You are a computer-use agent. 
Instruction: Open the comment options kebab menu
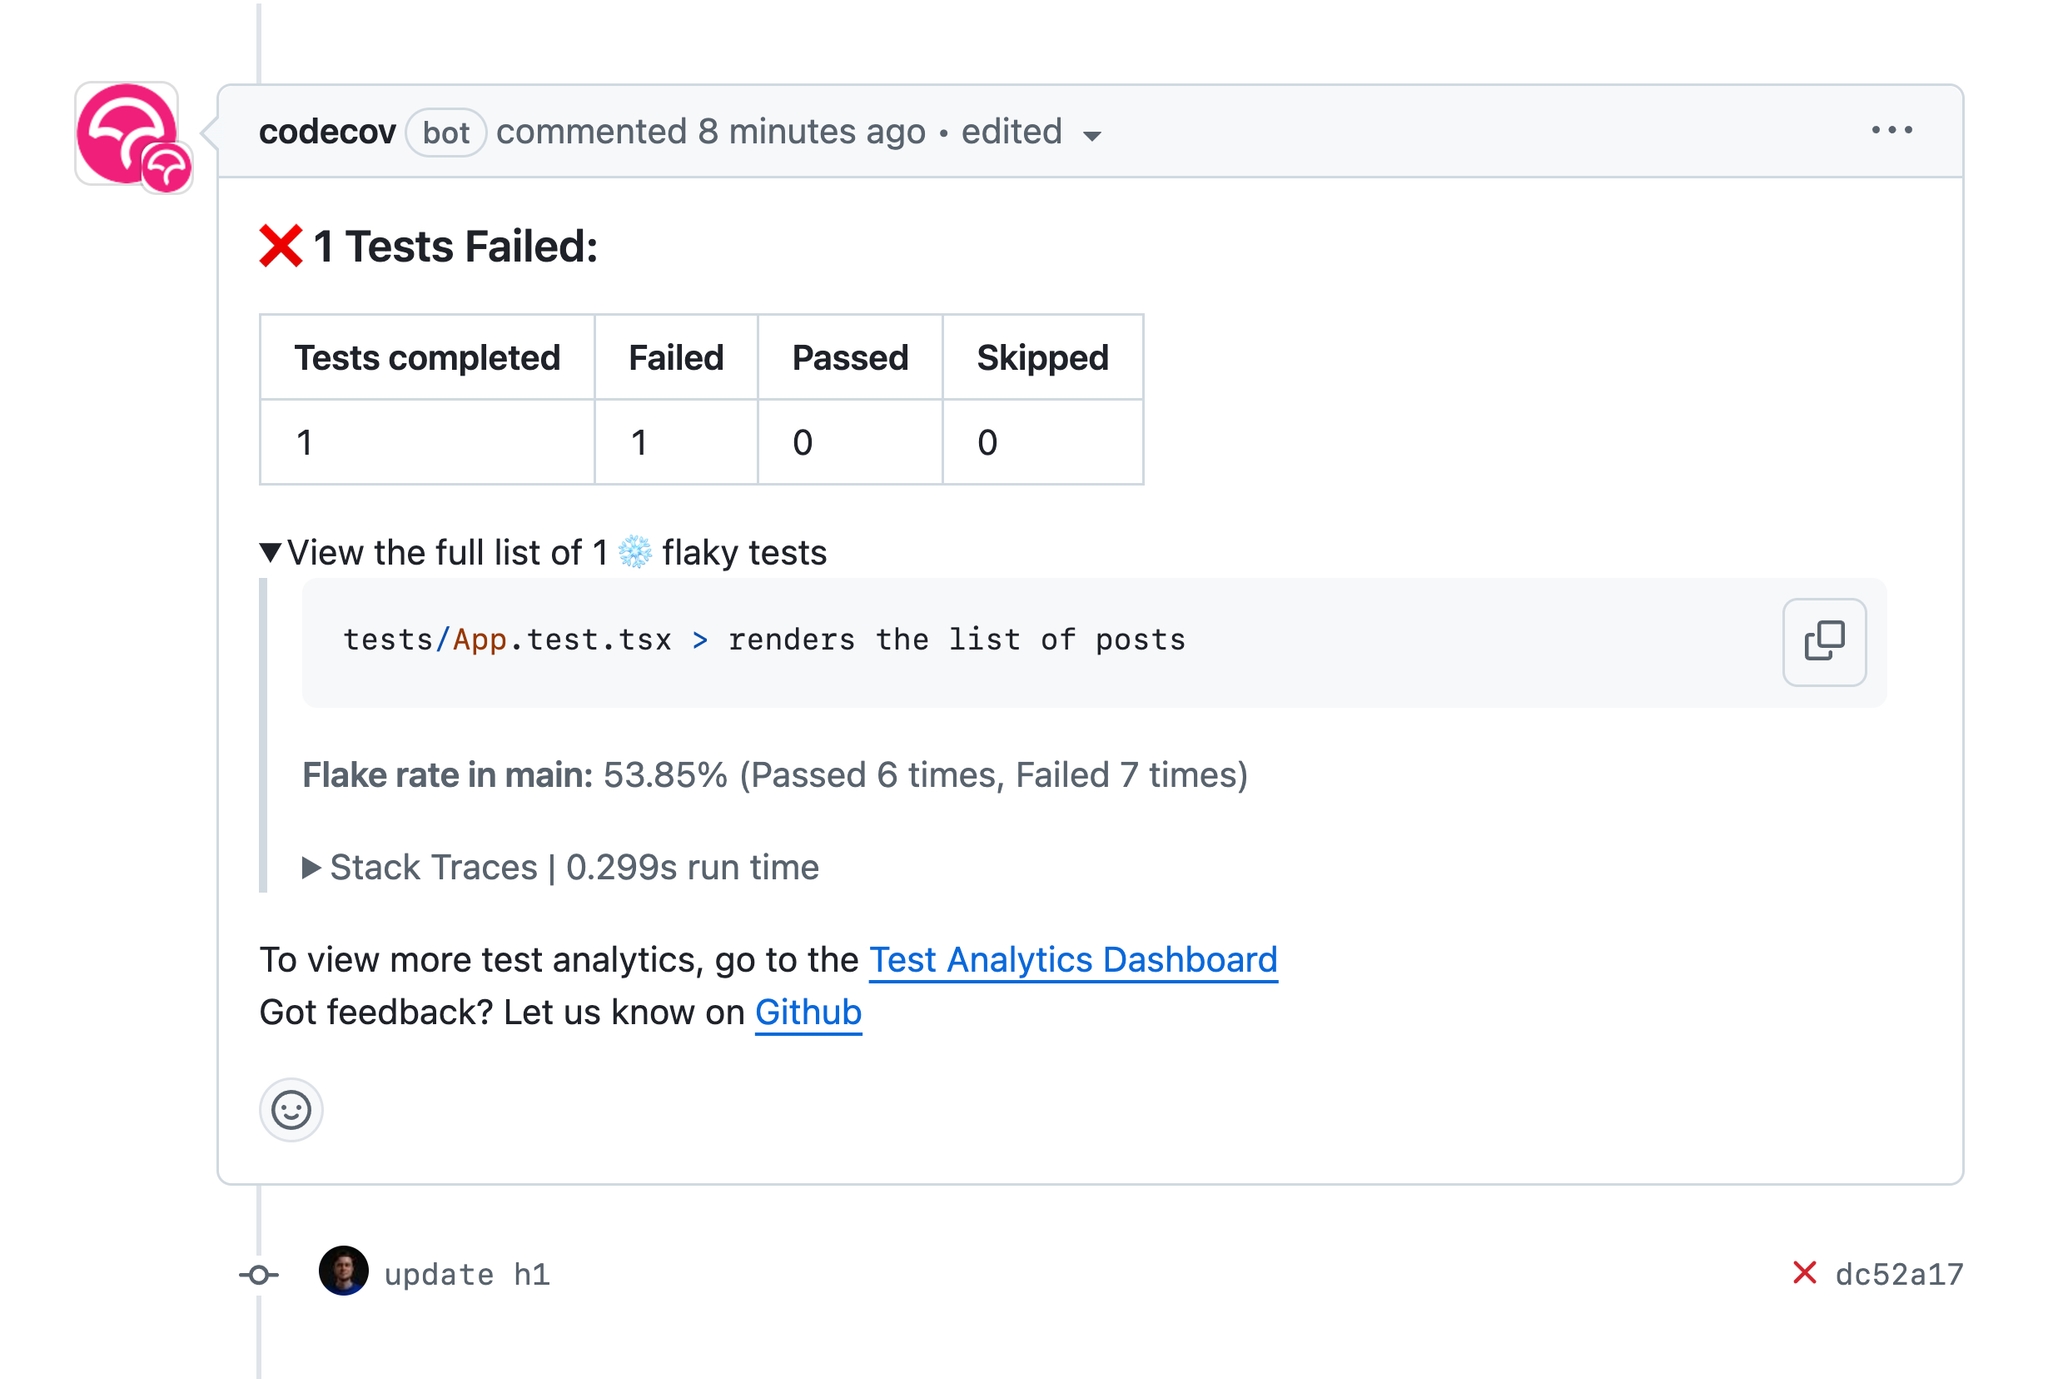[1894, 130]
